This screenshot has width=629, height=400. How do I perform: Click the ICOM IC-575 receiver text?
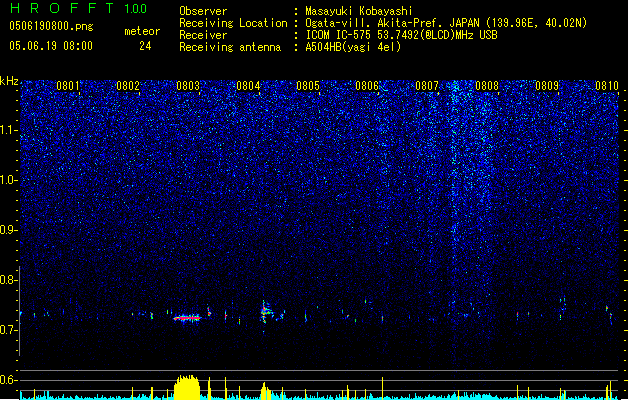pyautogui.click(x=401, y=35)
